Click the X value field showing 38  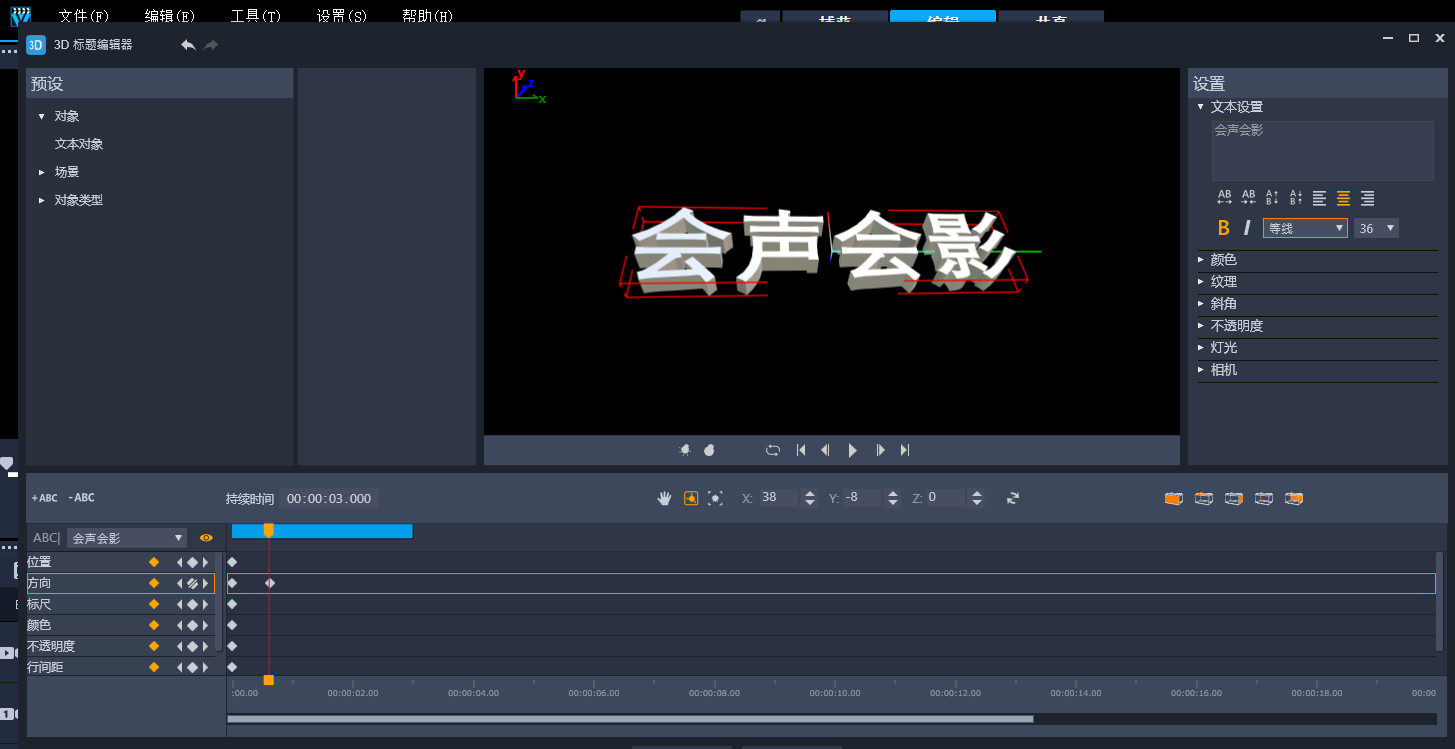click(778, 498)
